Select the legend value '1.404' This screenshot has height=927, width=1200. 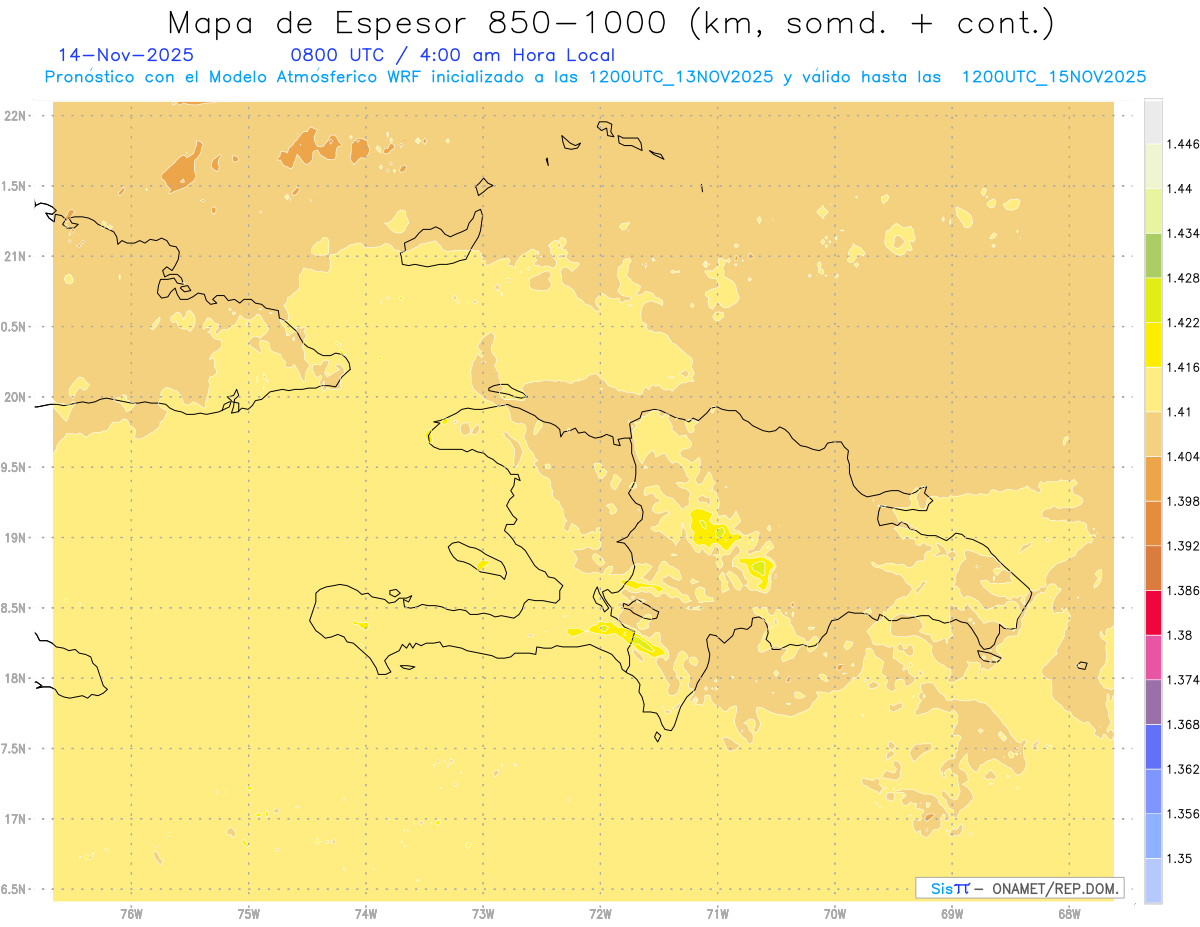(x=1182, y=457)
